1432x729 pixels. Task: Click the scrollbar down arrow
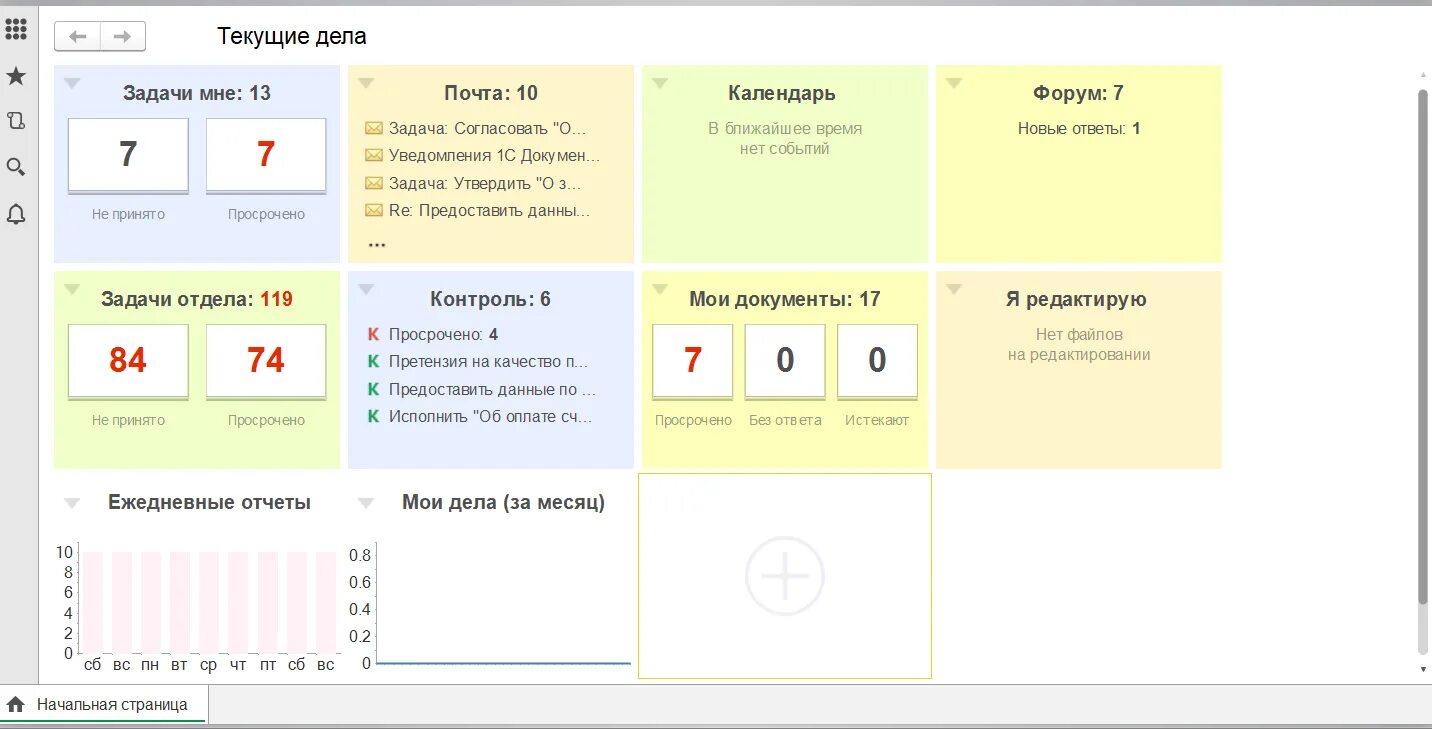[x=1423, y=668]
